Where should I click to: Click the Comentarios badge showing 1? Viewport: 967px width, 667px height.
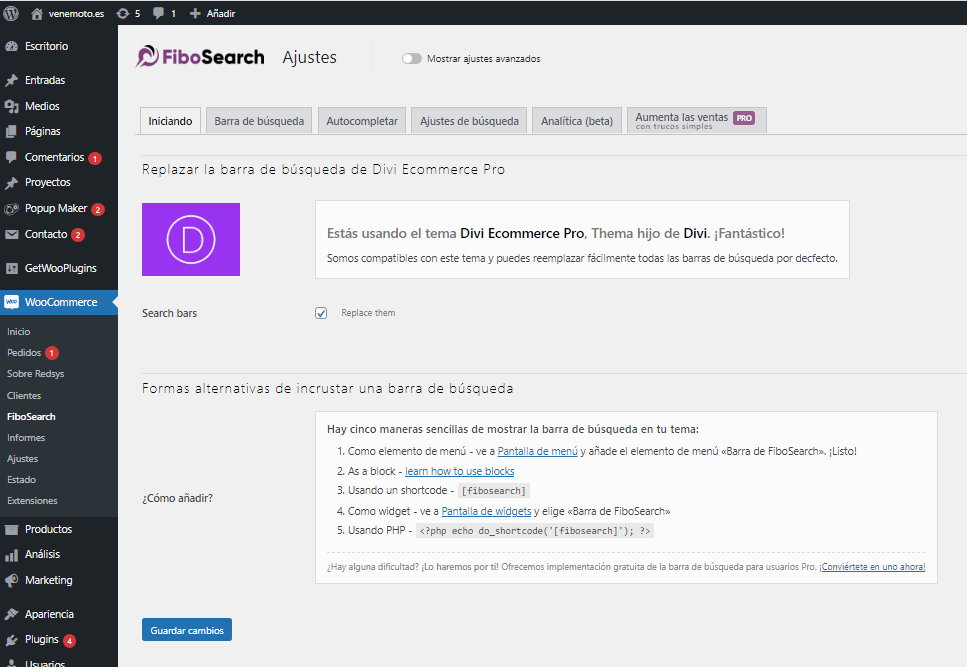(x=95, y=158)
